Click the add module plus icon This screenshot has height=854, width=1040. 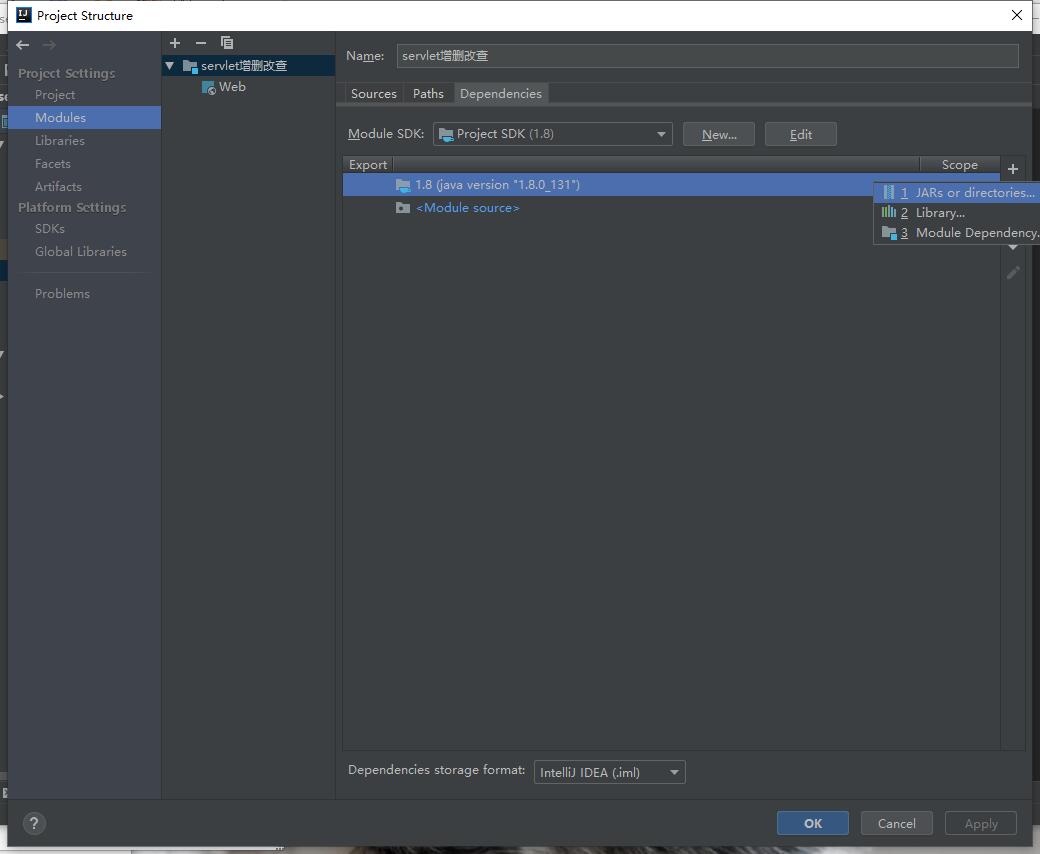(x=175, y=43)
